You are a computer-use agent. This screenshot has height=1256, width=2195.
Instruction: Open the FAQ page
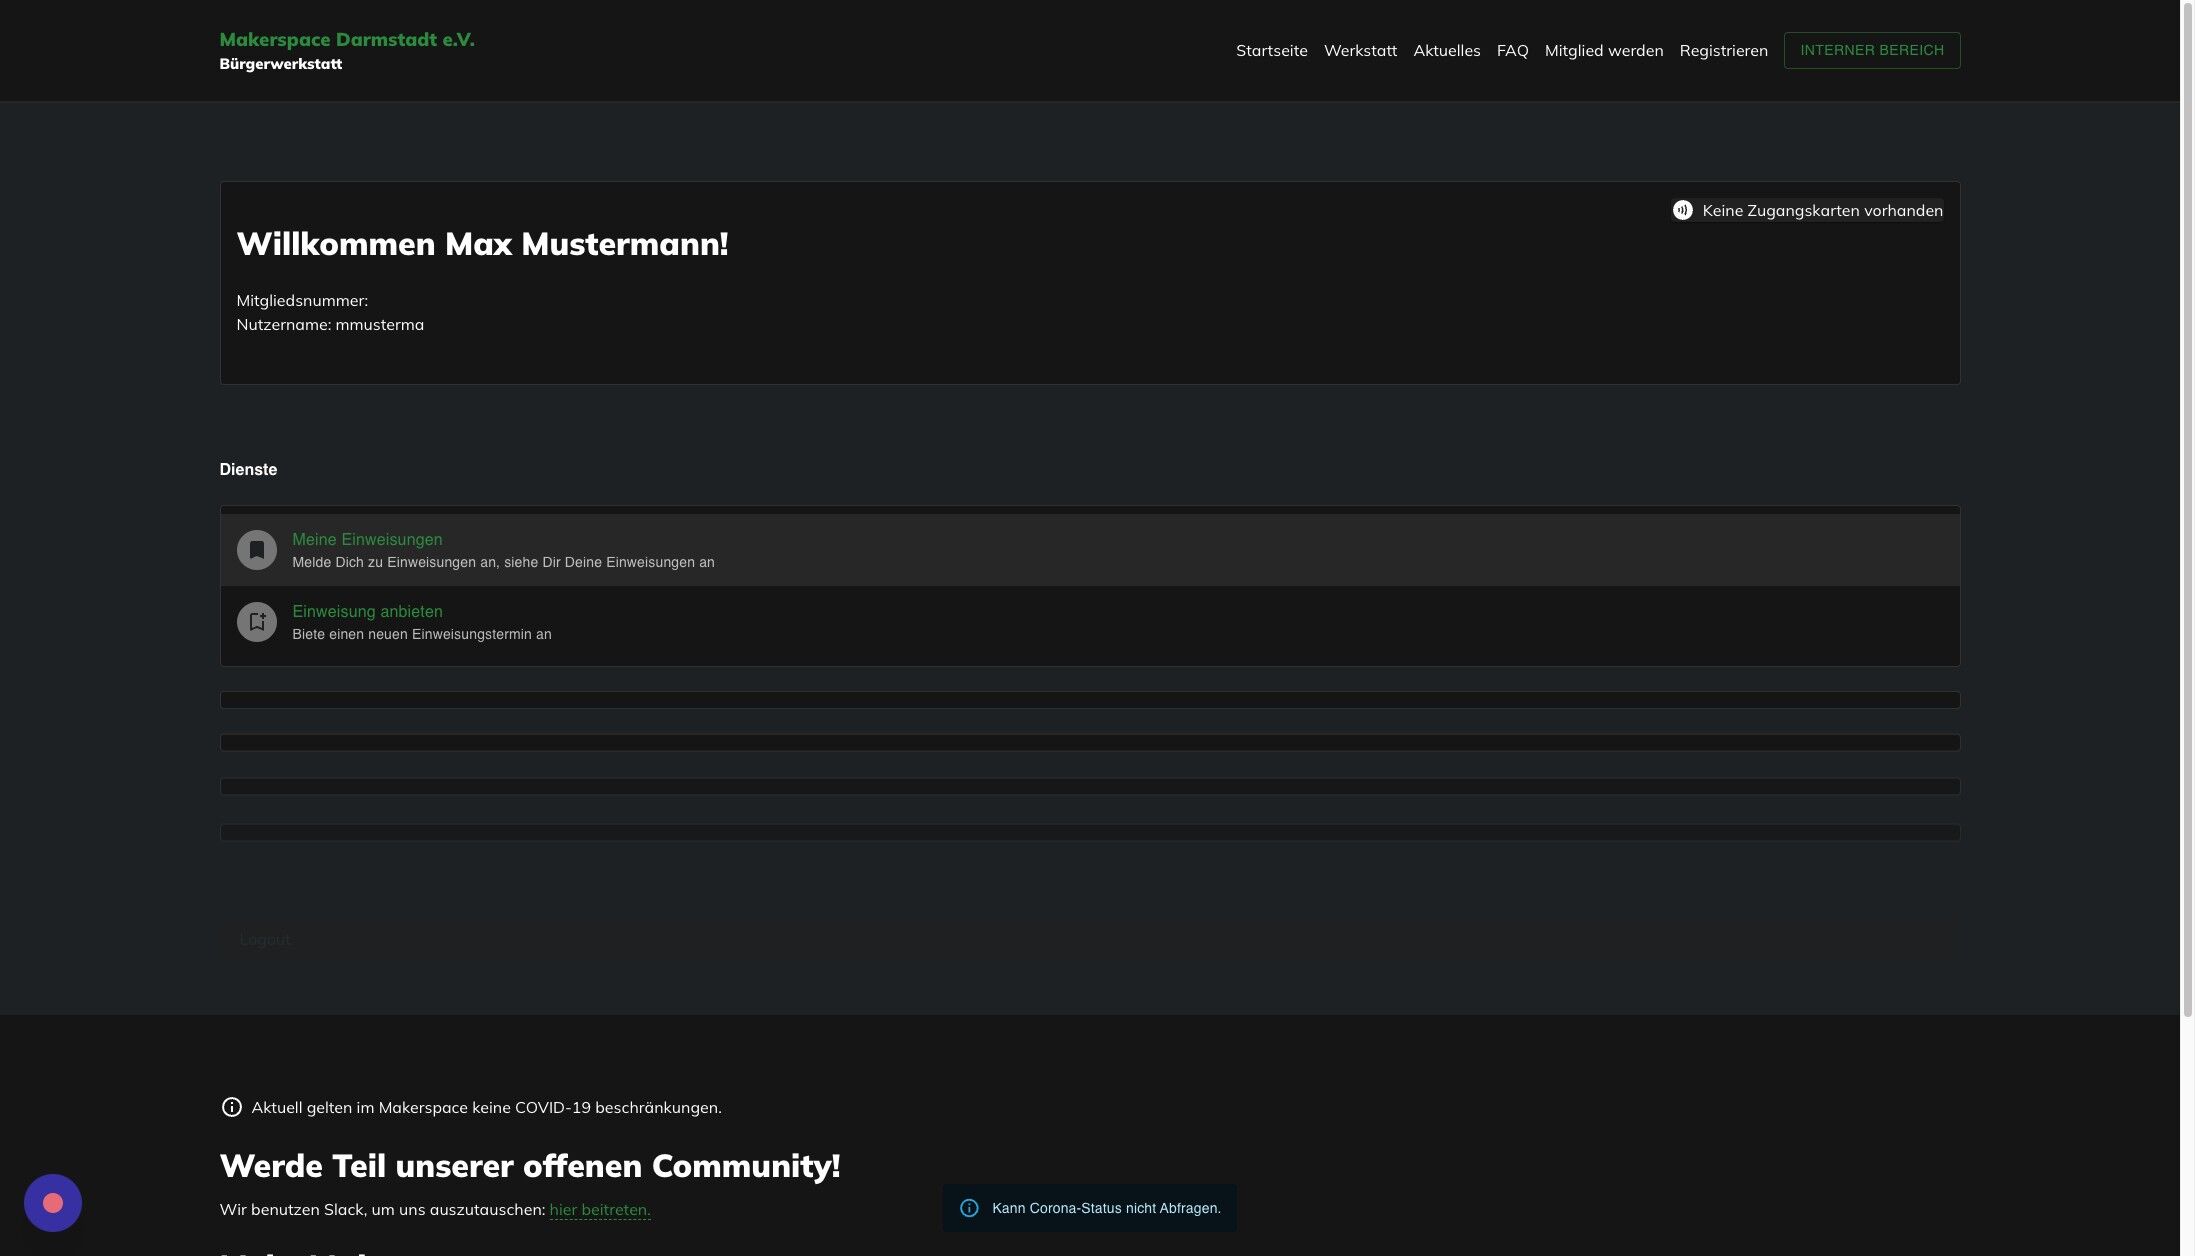pos(1511,50)
